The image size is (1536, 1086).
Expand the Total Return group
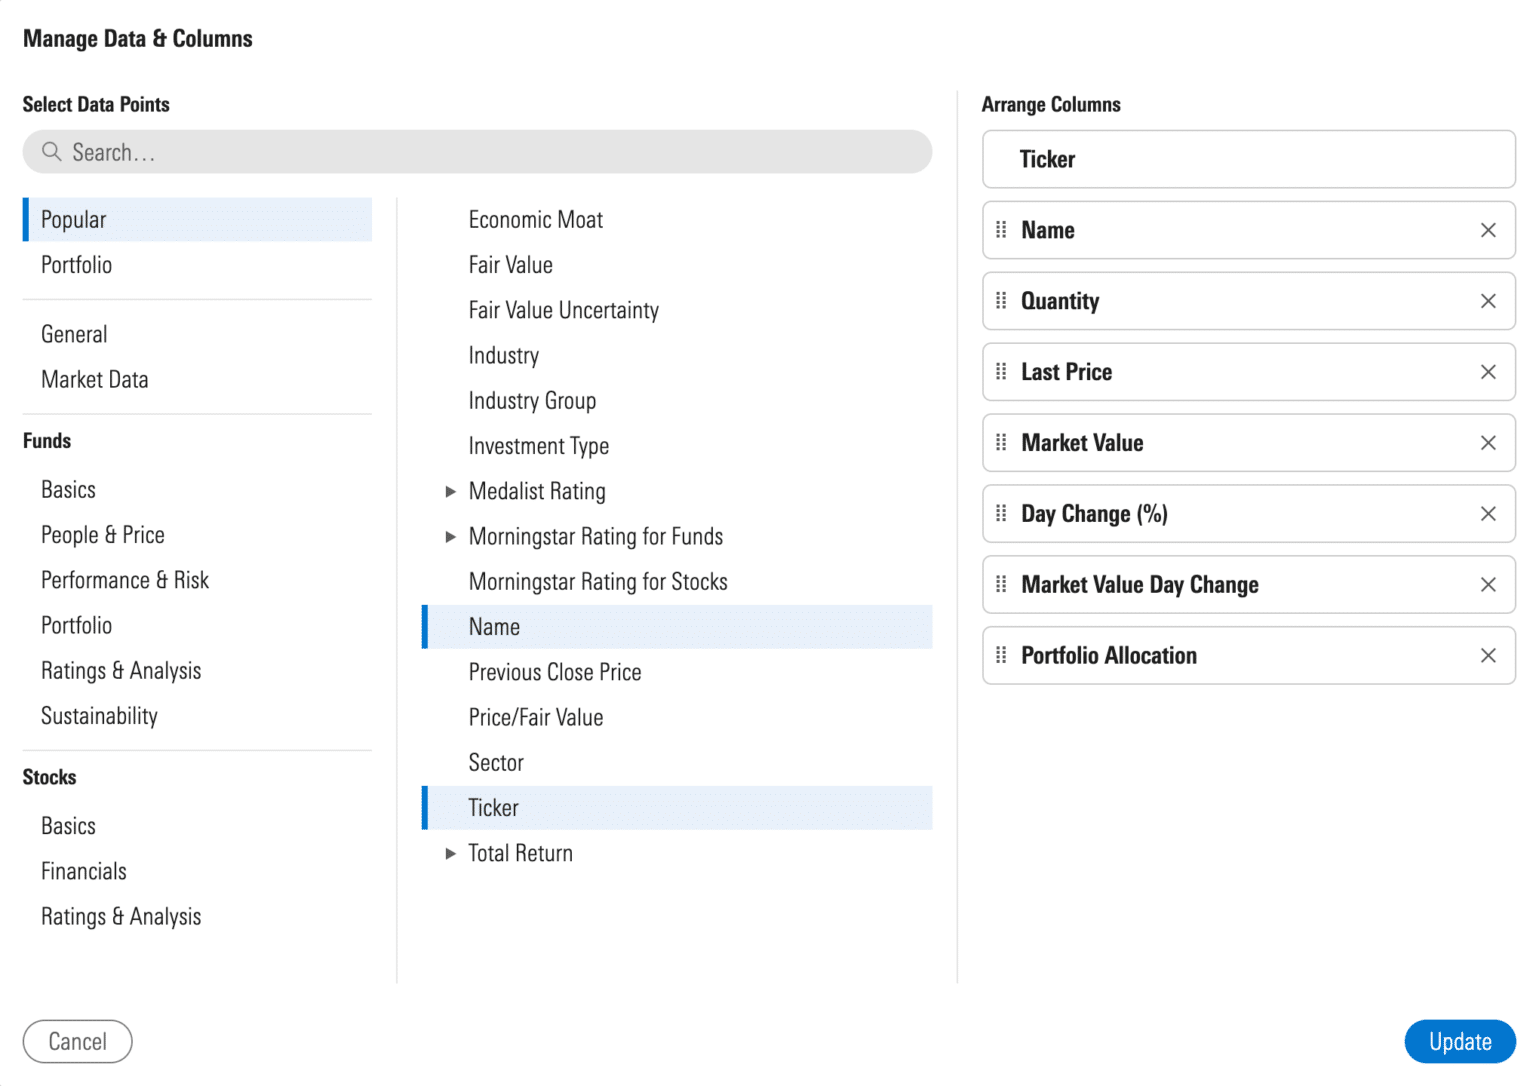click(451, 853)
